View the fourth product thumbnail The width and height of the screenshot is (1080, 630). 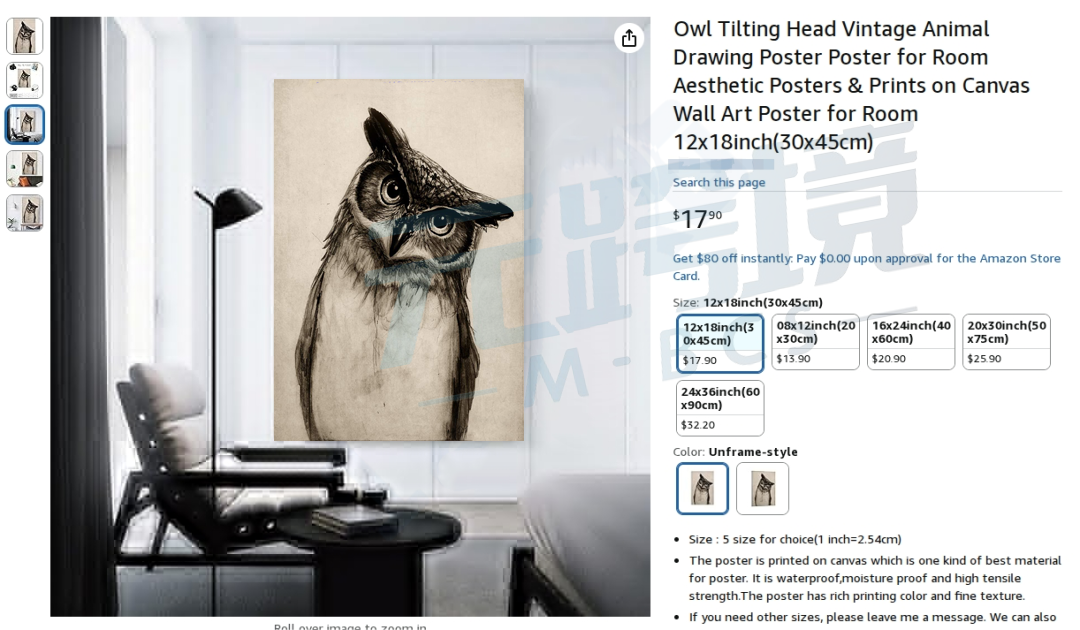coord(25,169)
